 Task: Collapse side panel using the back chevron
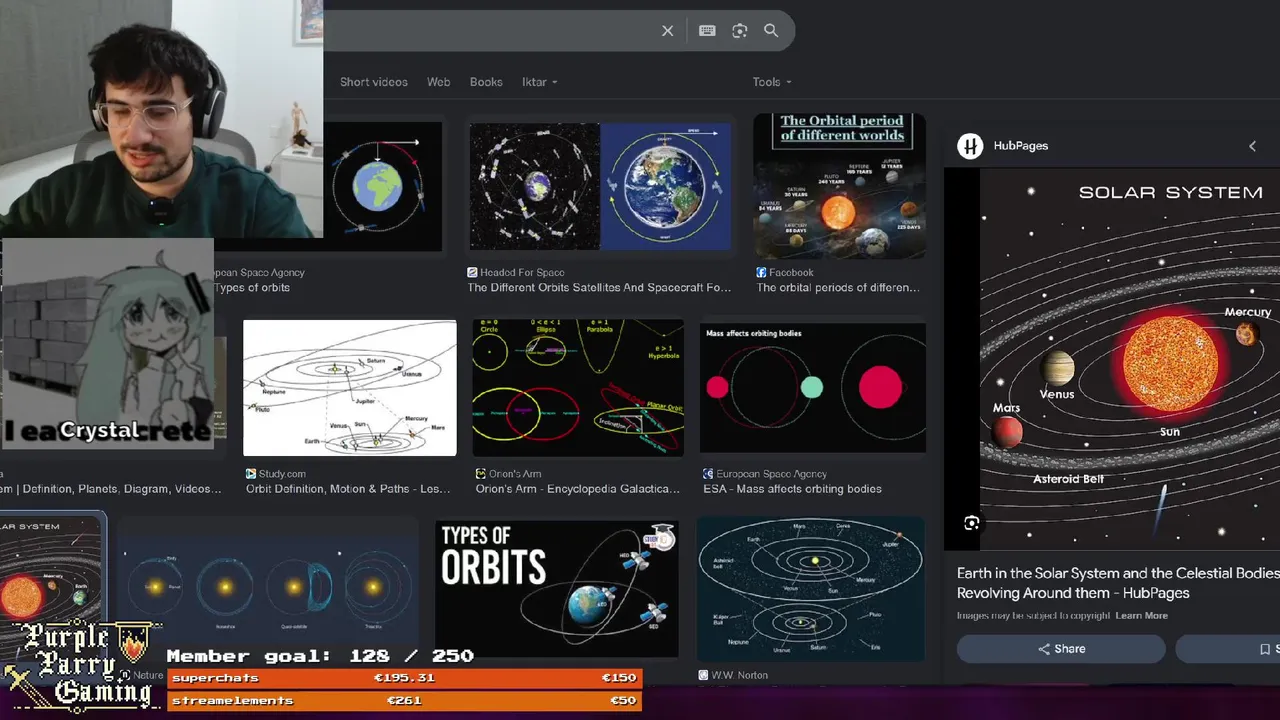click(x=1252, y=146)
